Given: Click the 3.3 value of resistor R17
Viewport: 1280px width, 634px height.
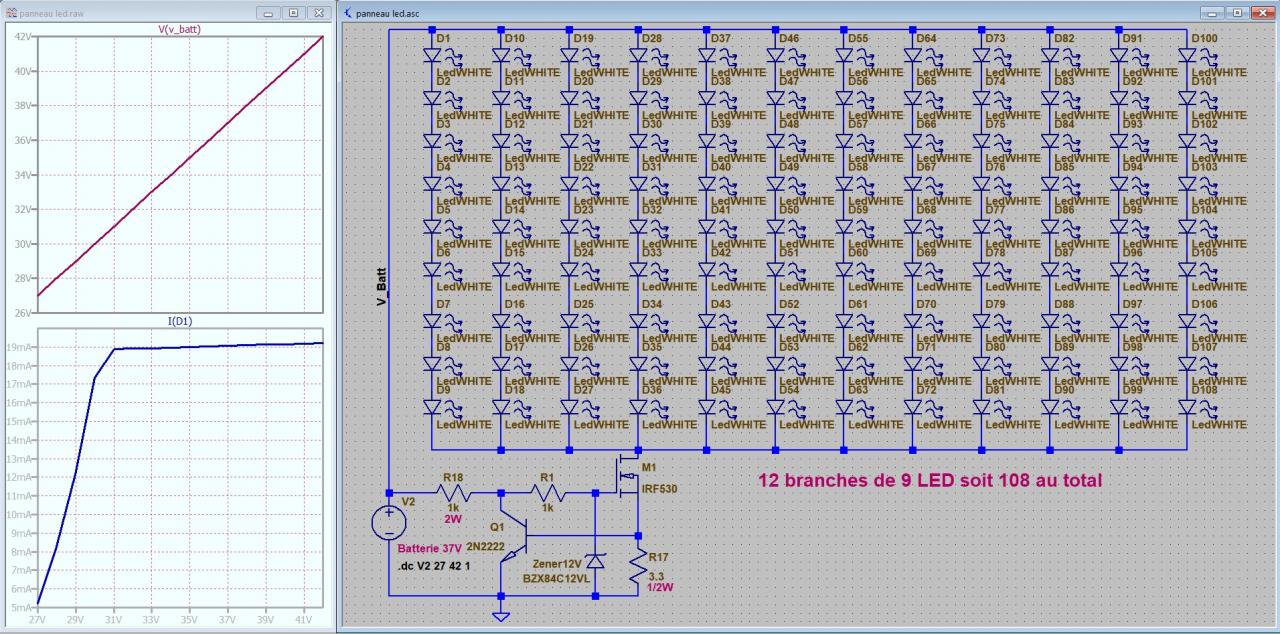Looking at the screenshot, I should (x=656, y=577).
